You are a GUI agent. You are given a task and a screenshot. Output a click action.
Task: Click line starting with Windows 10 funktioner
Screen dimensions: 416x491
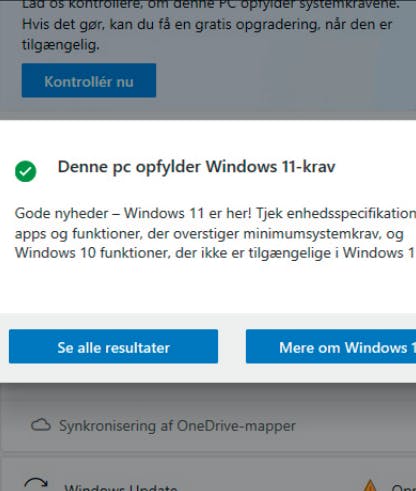coord(215,253)
